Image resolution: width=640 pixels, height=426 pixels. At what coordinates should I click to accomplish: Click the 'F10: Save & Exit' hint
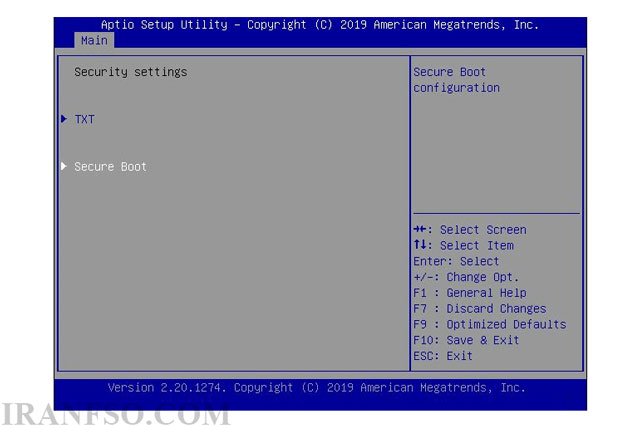[466, 340]
